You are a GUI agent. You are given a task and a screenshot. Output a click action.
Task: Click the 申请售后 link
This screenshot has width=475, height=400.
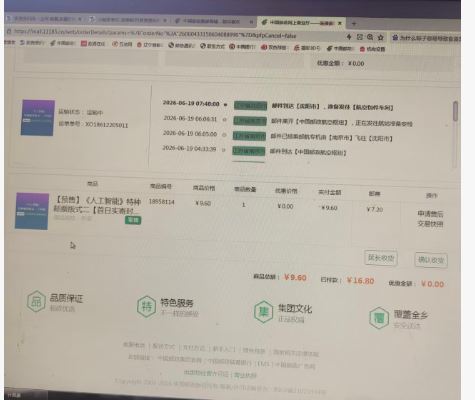pos(430,213)
